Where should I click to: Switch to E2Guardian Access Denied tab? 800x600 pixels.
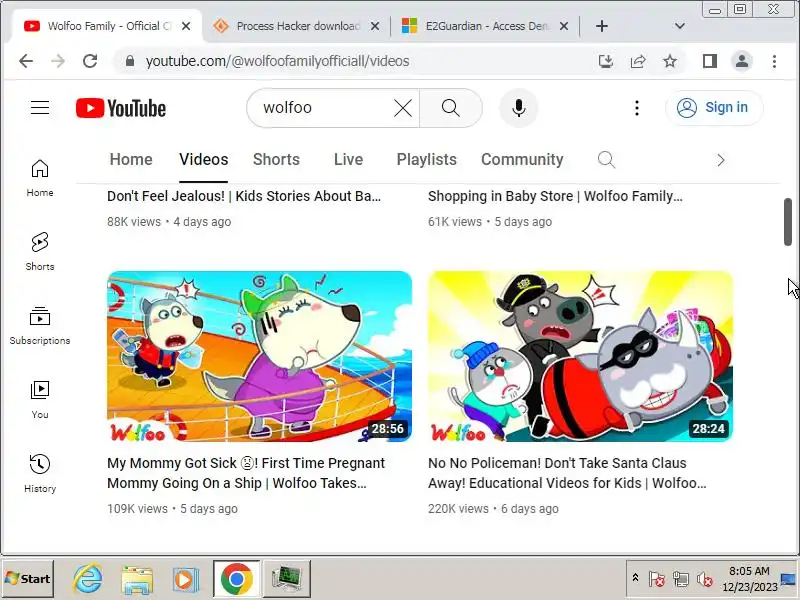[x=487, y=26]
